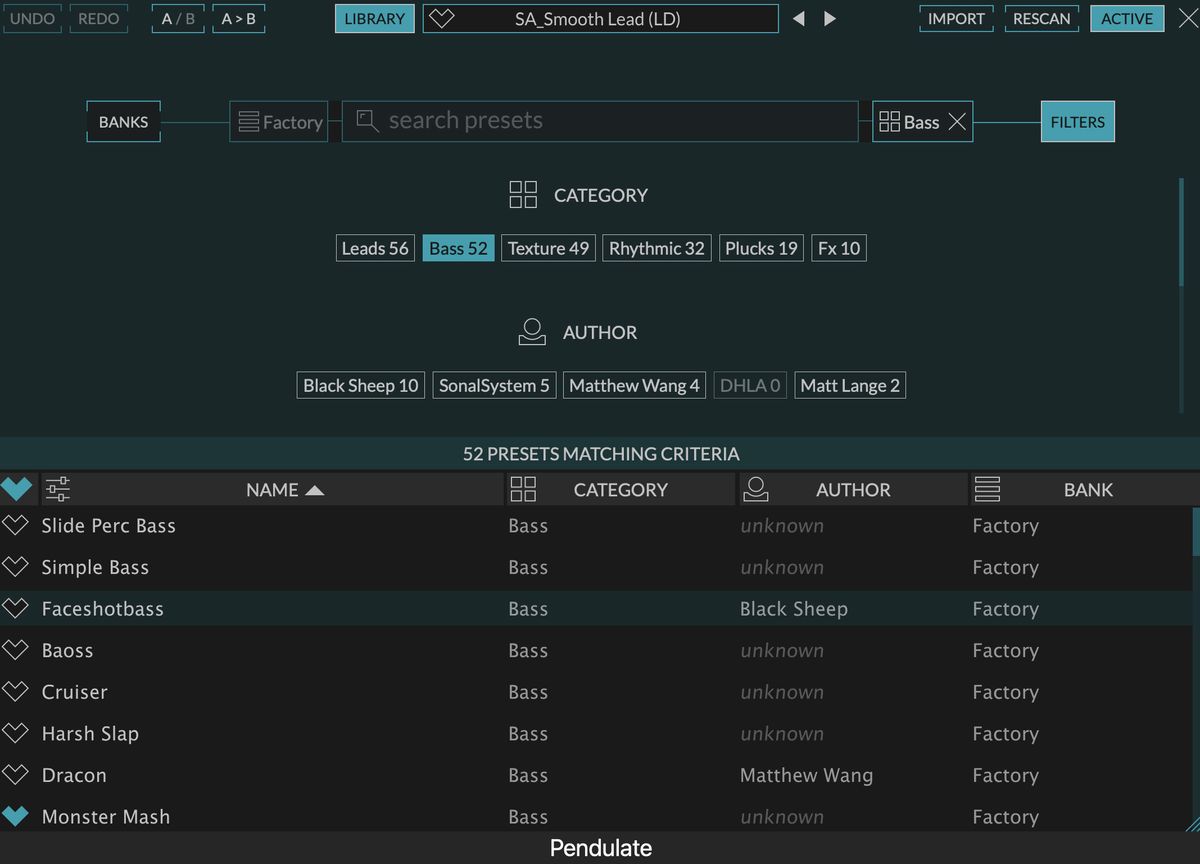Click the REDO button

99,19
